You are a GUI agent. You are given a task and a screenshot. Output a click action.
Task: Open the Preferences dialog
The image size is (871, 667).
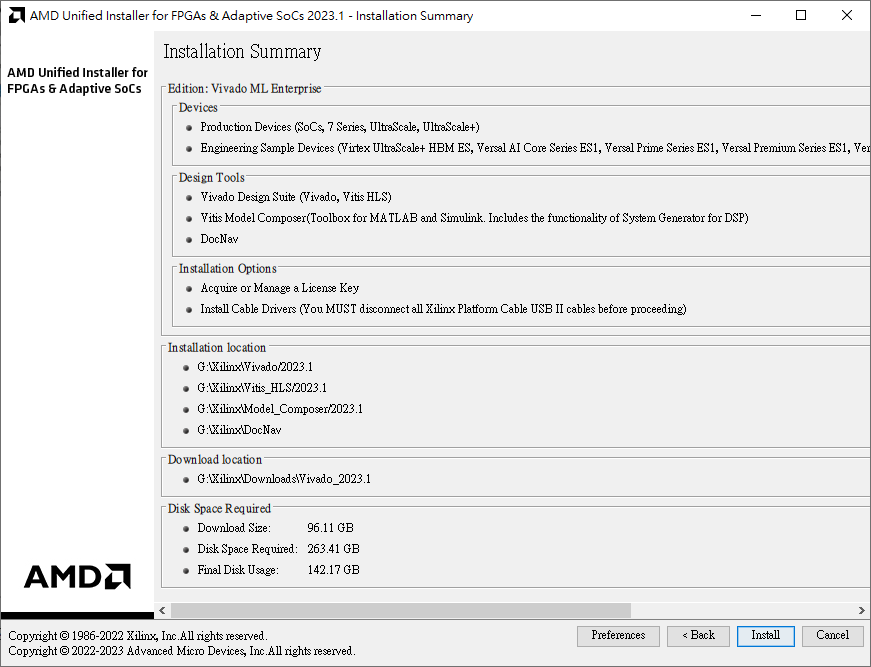coord(618,635)
